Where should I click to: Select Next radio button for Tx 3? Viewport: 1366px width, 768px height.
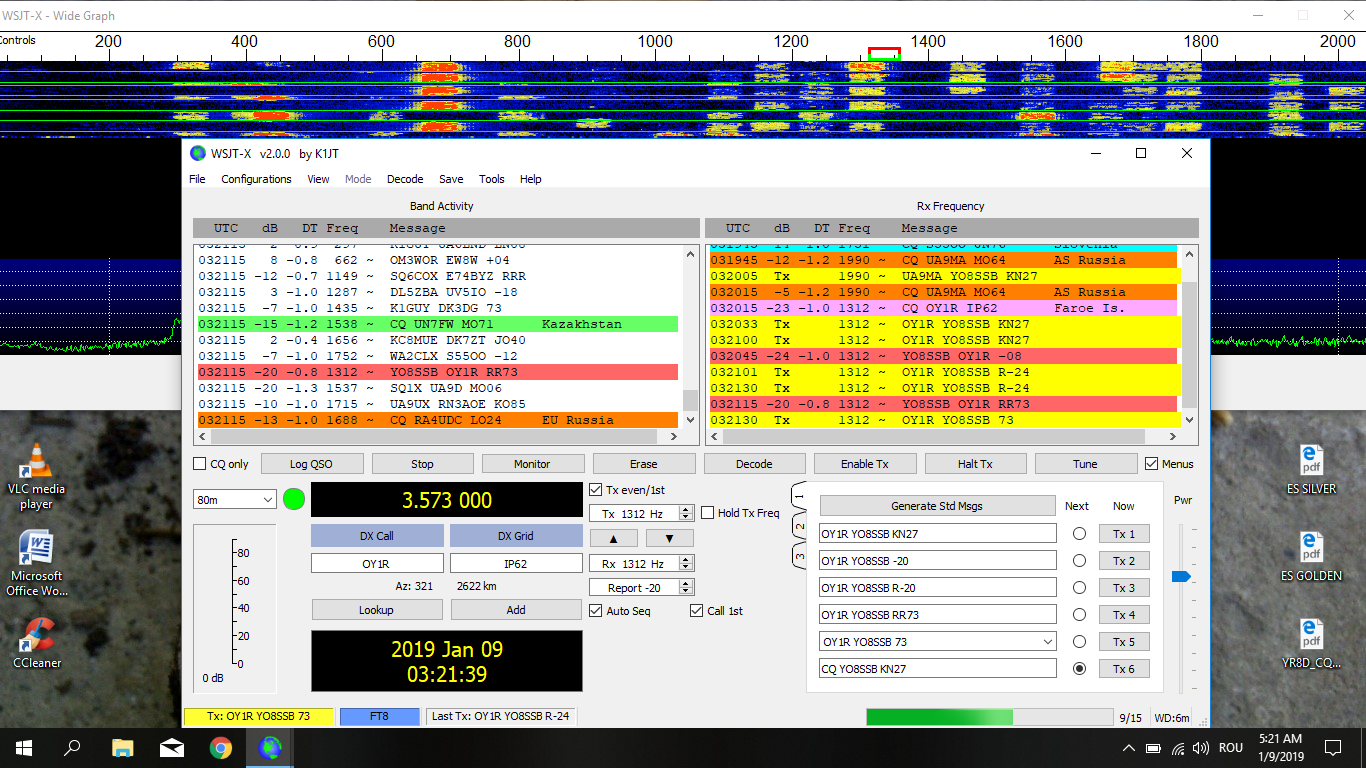[1079, 588]
